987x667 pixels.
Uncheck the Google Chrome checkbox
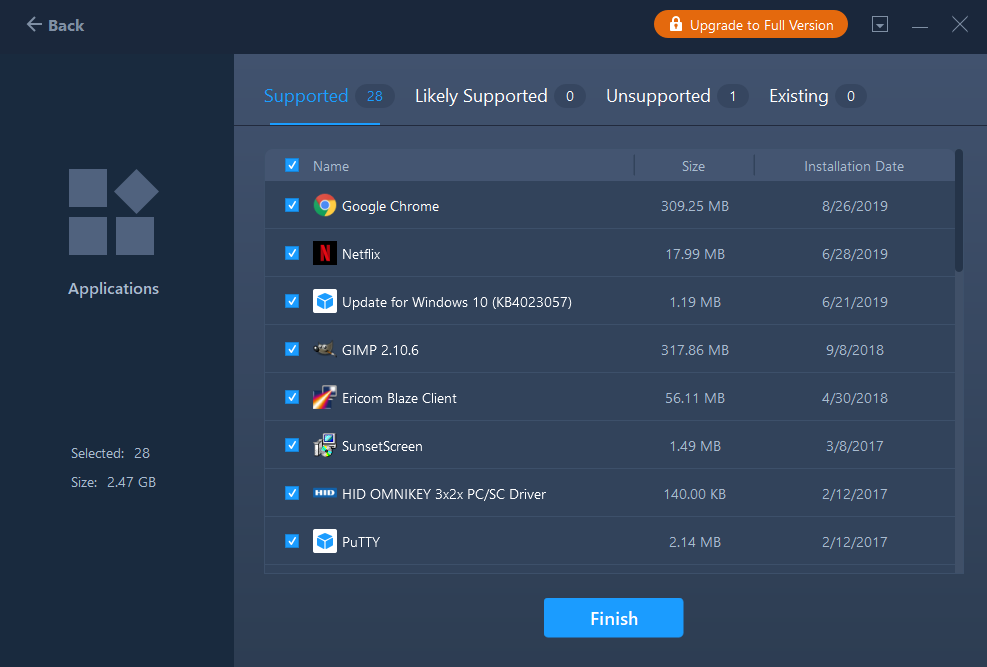click(292, 205)
